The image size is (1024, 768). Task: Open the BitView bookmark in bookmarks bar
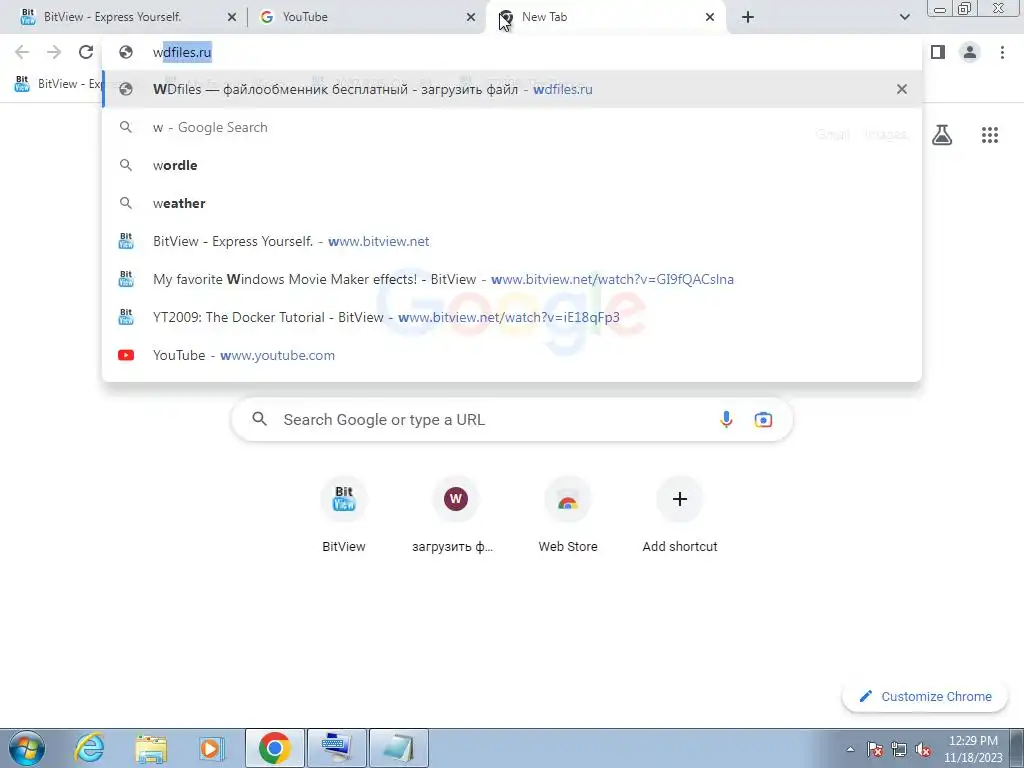pos(57,84)
